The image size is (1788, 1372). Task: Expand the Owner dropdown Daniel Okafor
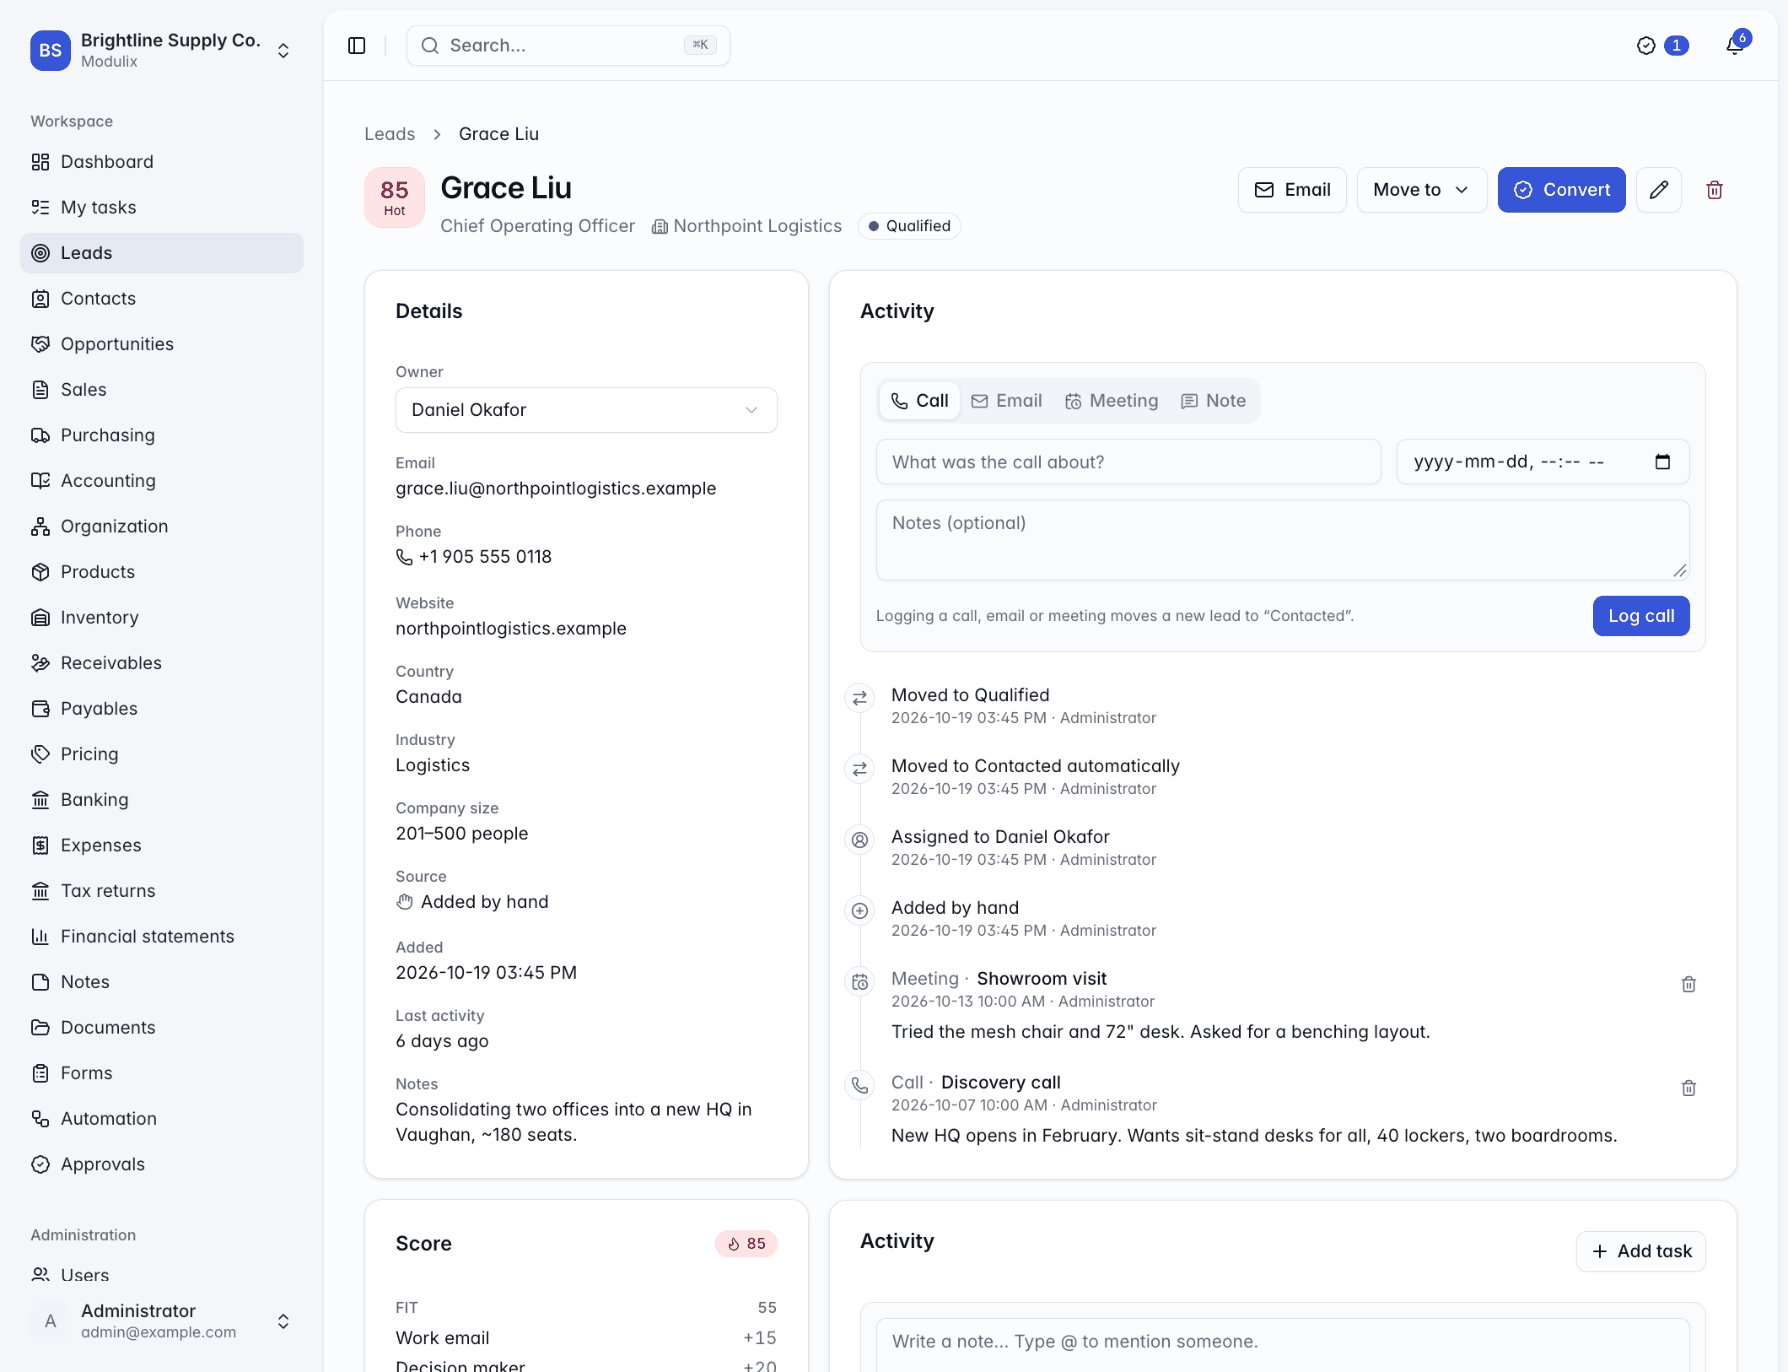click(586, 410)
